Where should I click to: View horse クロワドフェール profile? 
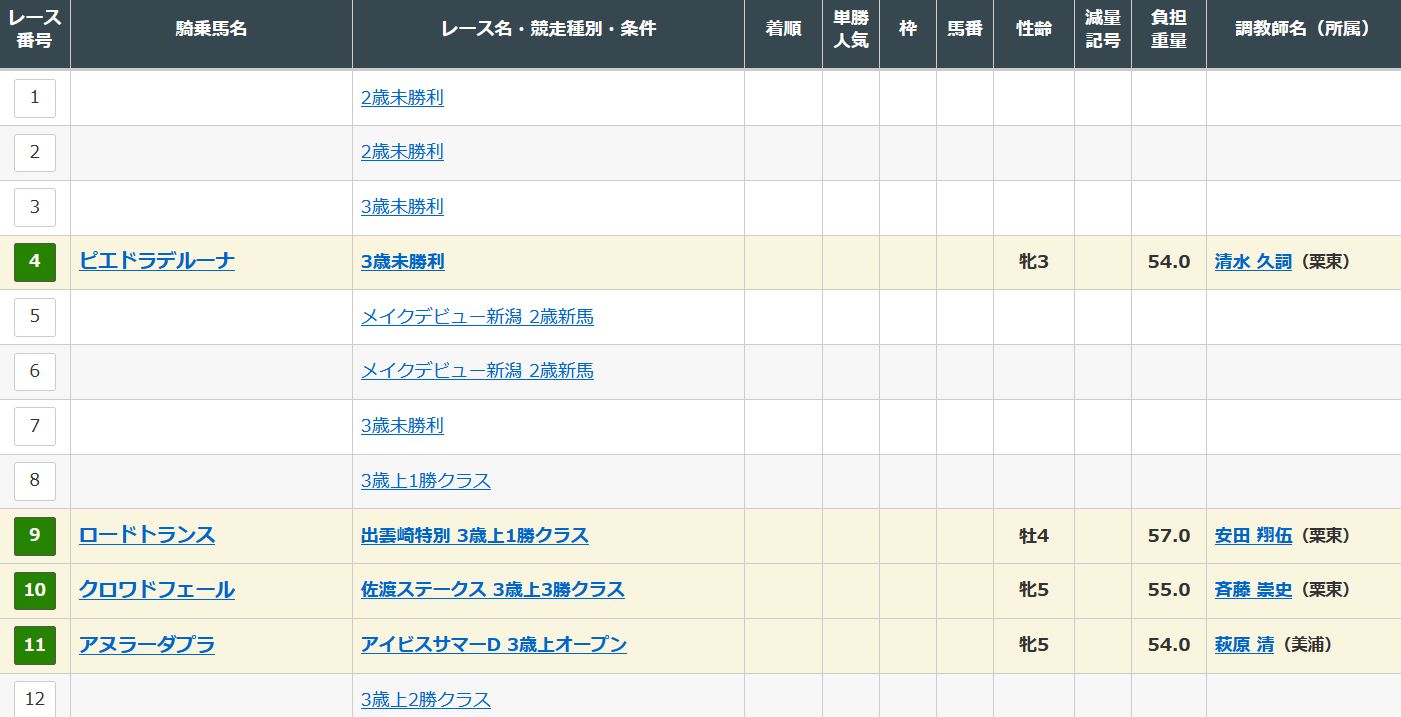157,590
